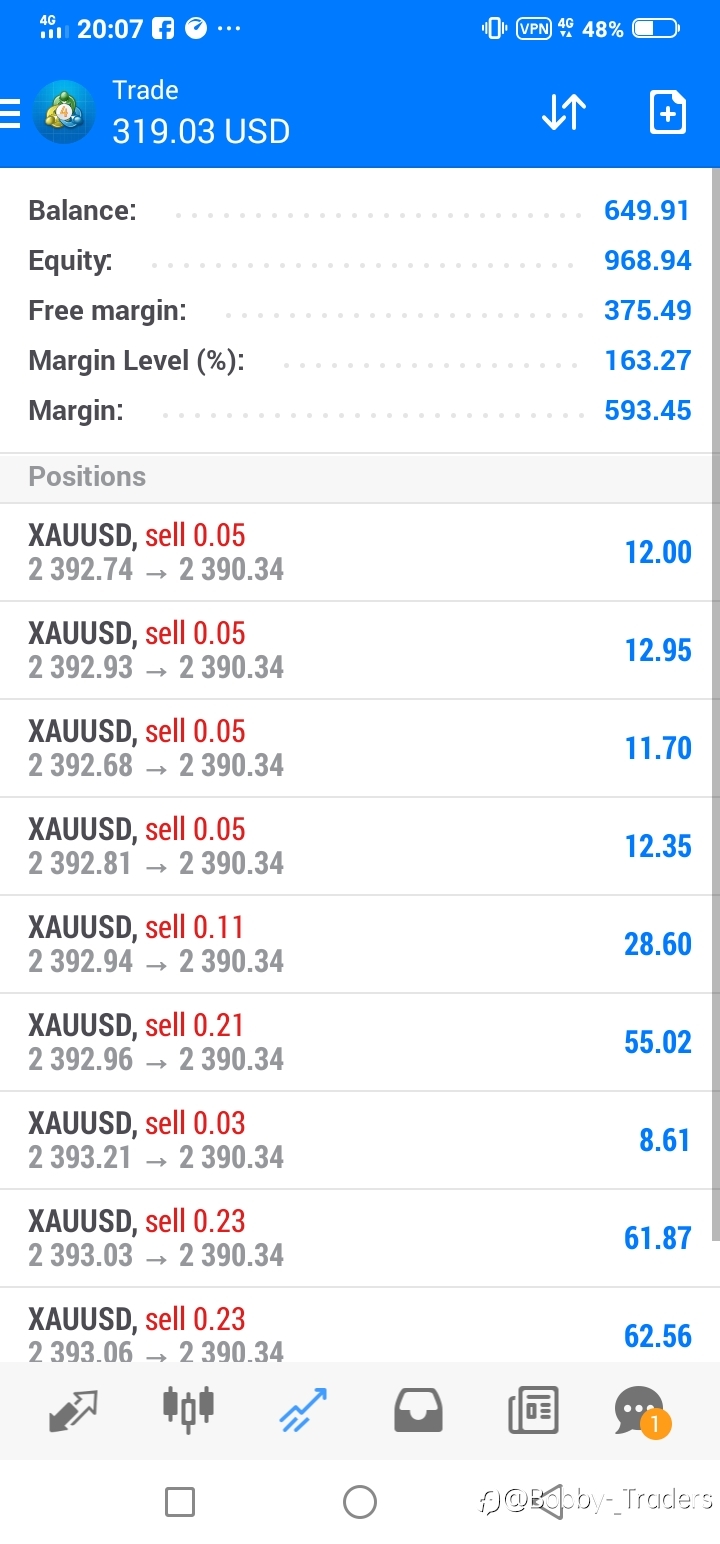
Task: Tap the position opened at 2 393.03
Action: coord(360,1238)
